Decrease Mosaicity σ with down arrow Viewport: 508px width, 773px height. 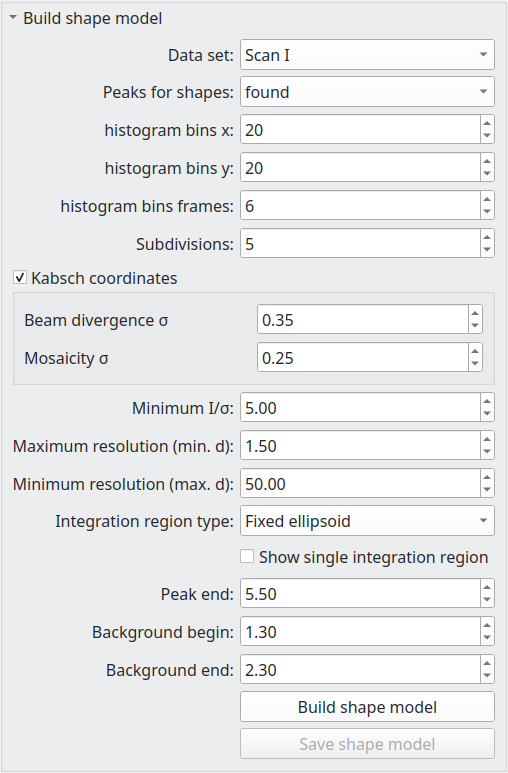[475, 363]
